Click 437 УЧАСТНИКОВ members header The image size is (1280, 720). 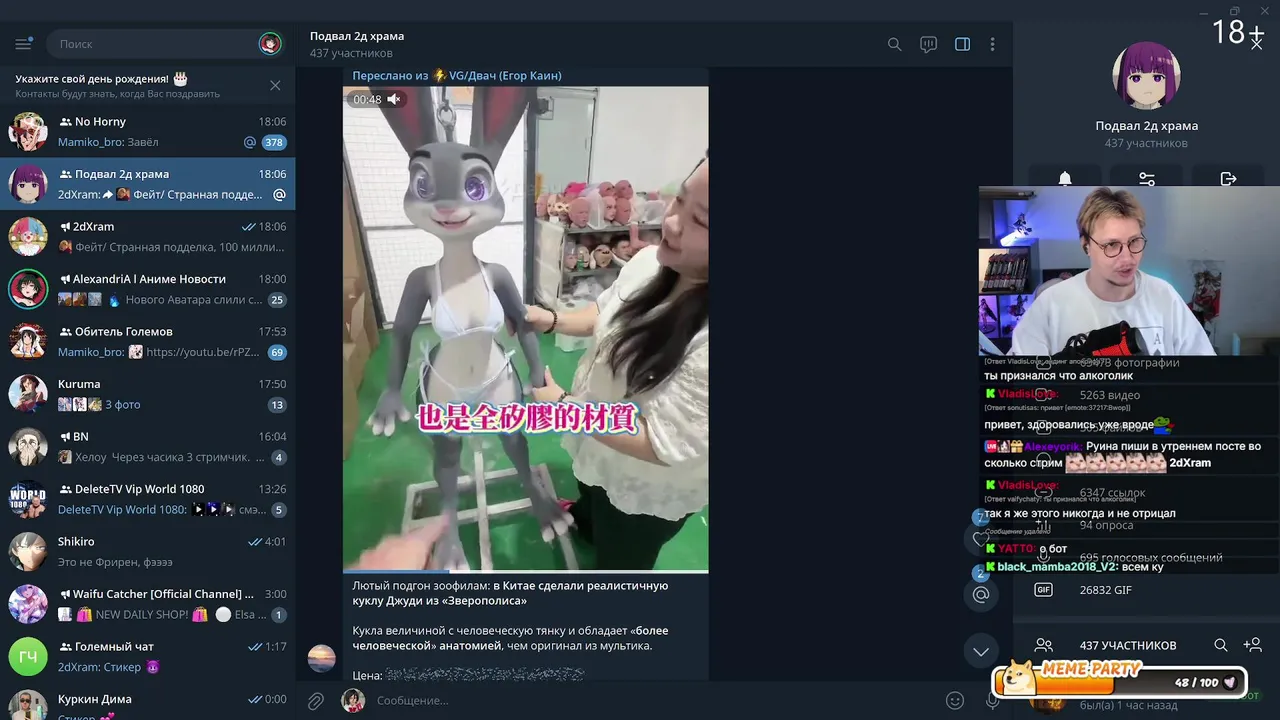point(1128,646)
